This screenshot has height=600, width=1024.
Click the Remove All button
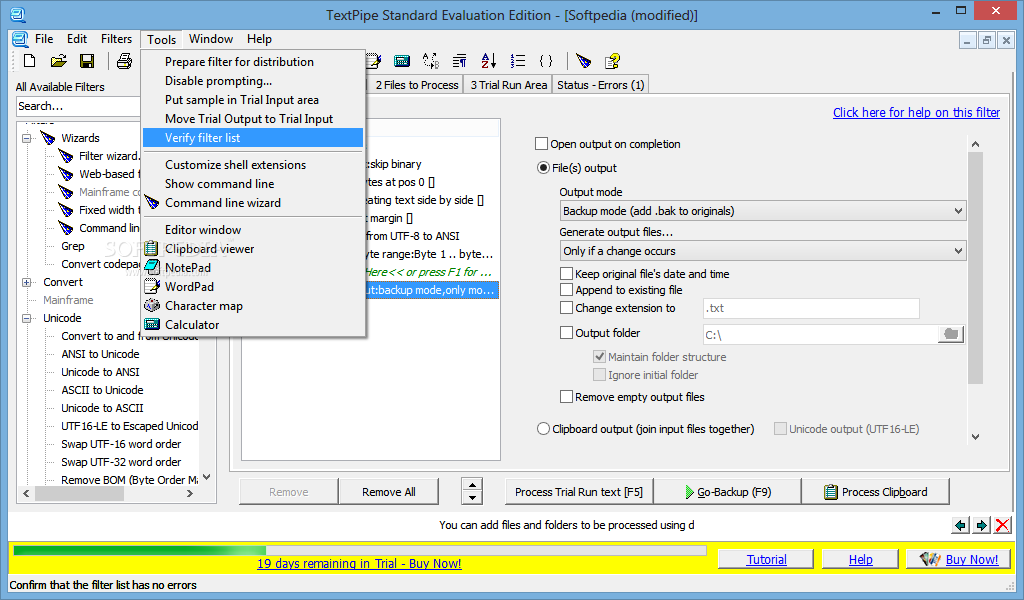389,492
